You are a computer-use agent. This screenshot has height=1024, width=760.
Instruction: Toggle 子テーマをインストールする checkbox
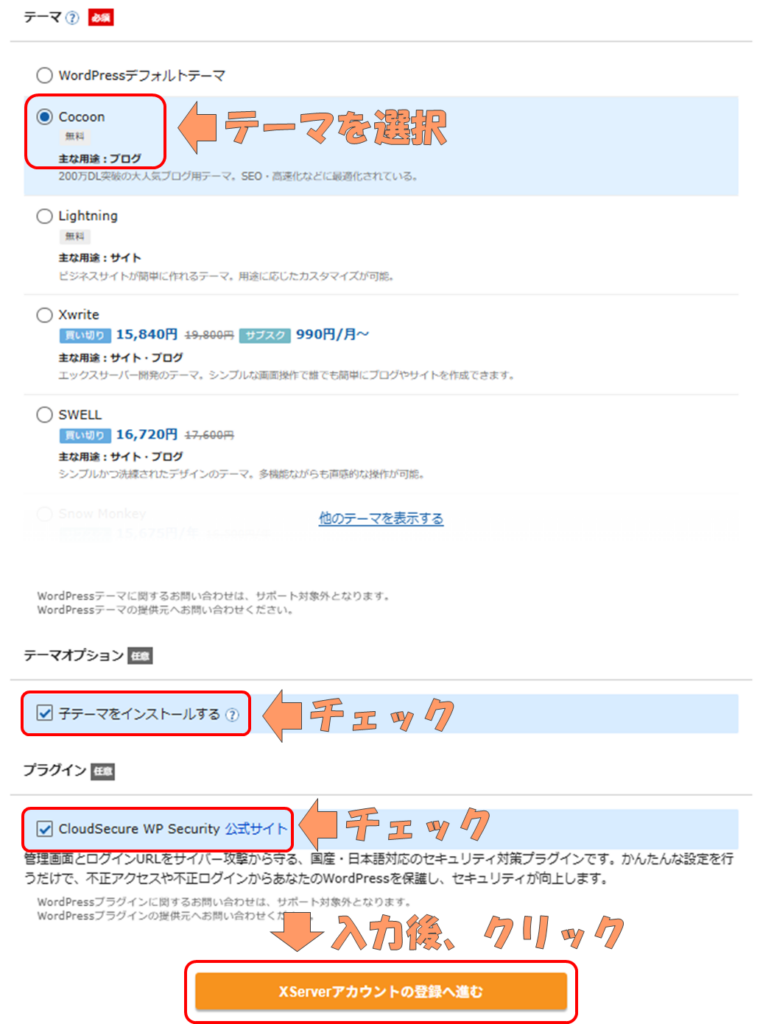point(44,713)
